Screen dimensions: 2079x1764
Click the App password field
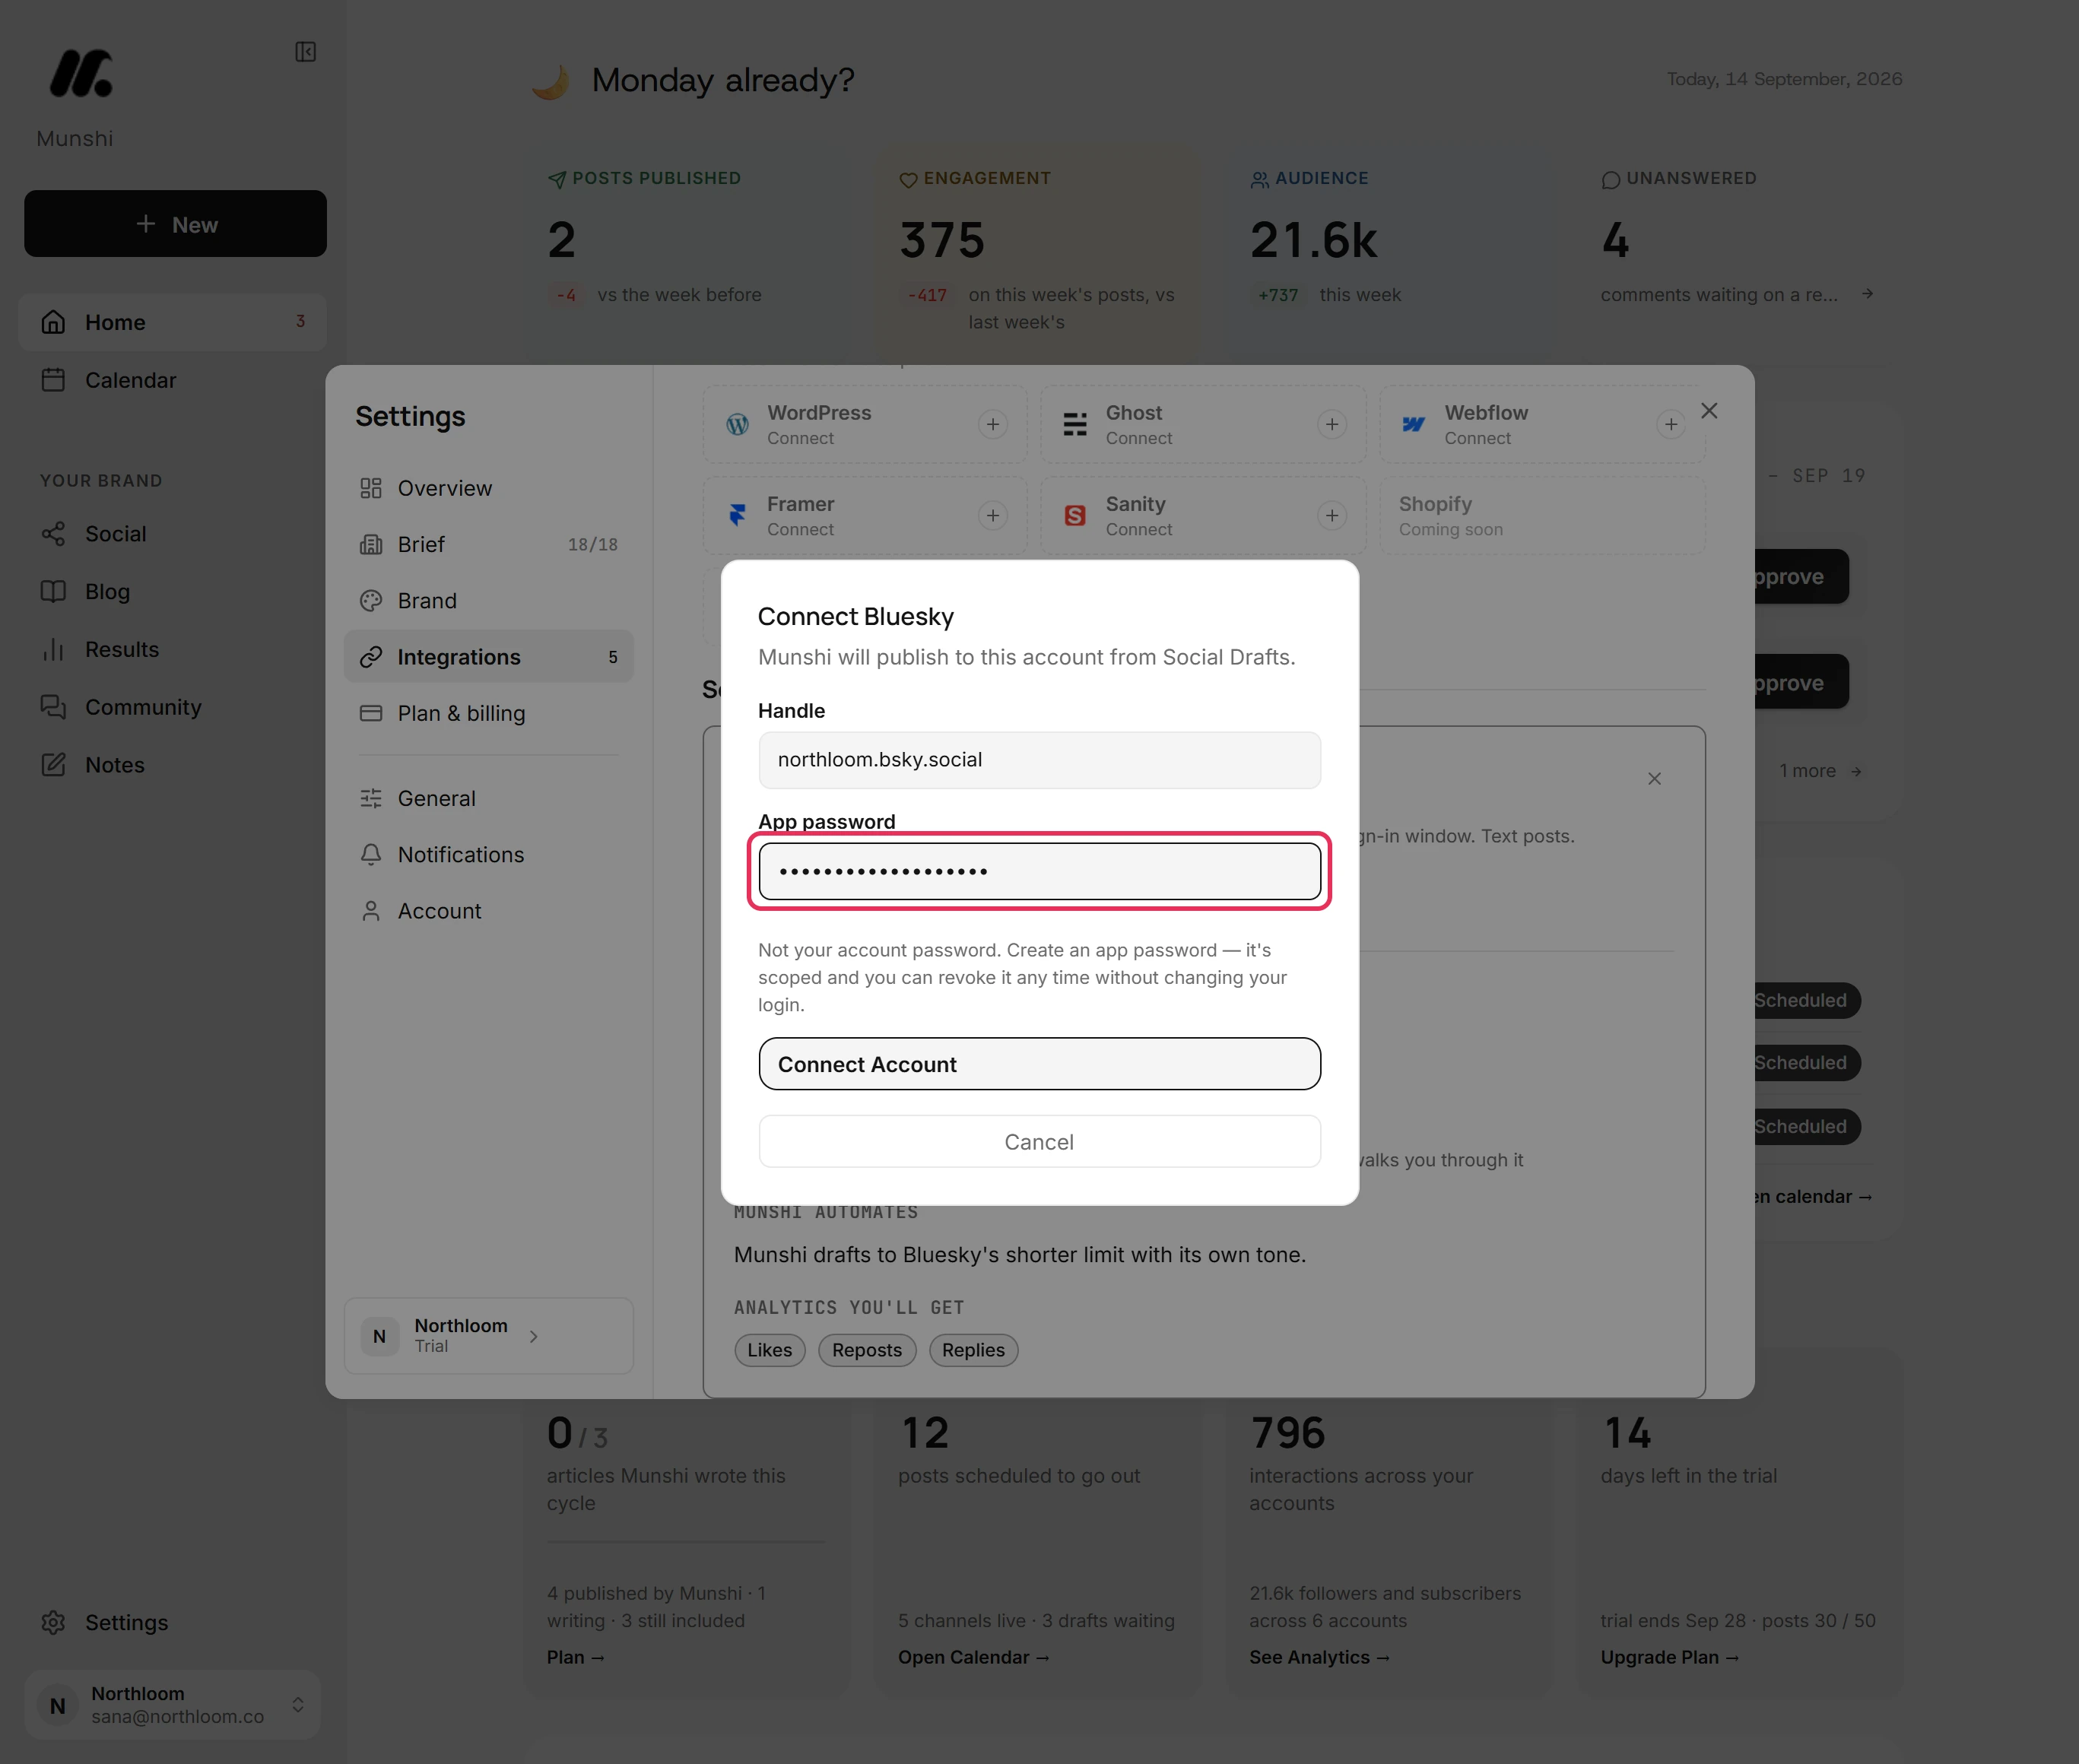pyautogui.click(x=1039, y=871)
